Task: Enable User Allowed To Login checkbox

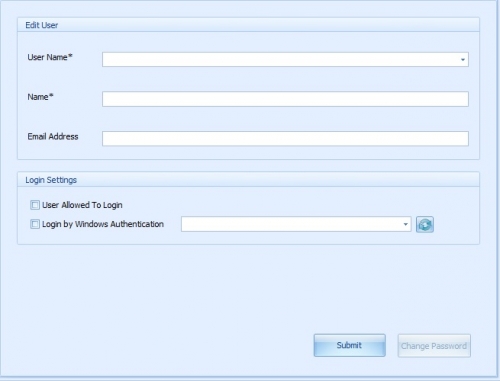Action: pos(35,205)
